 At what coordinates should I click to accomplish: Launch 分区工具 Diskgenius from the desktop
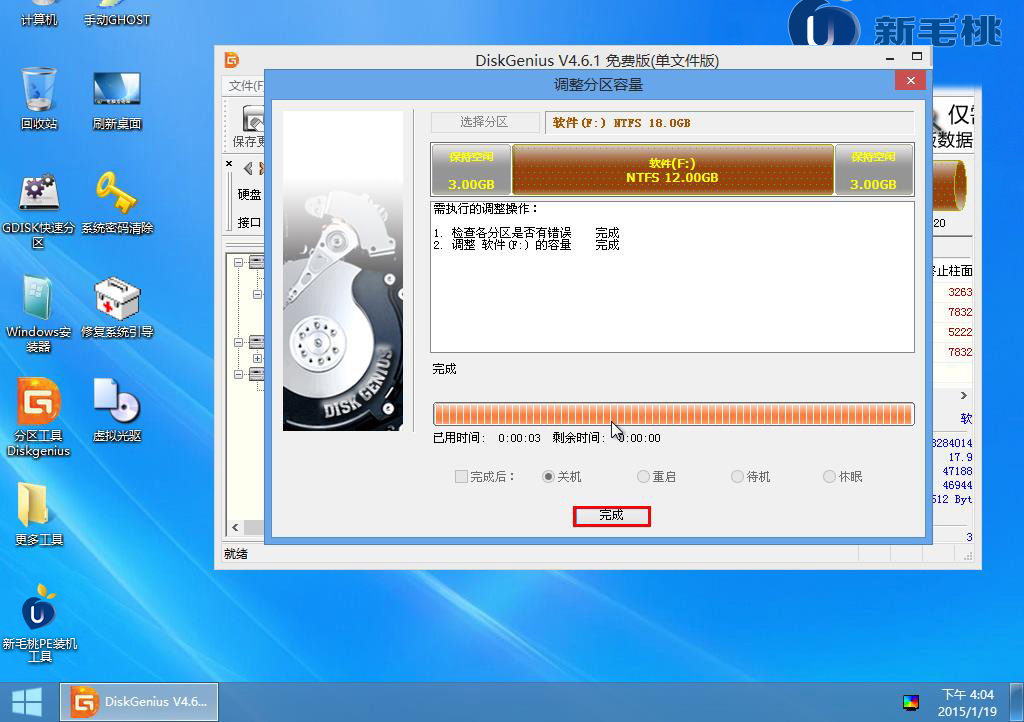(x=39, y=418)
